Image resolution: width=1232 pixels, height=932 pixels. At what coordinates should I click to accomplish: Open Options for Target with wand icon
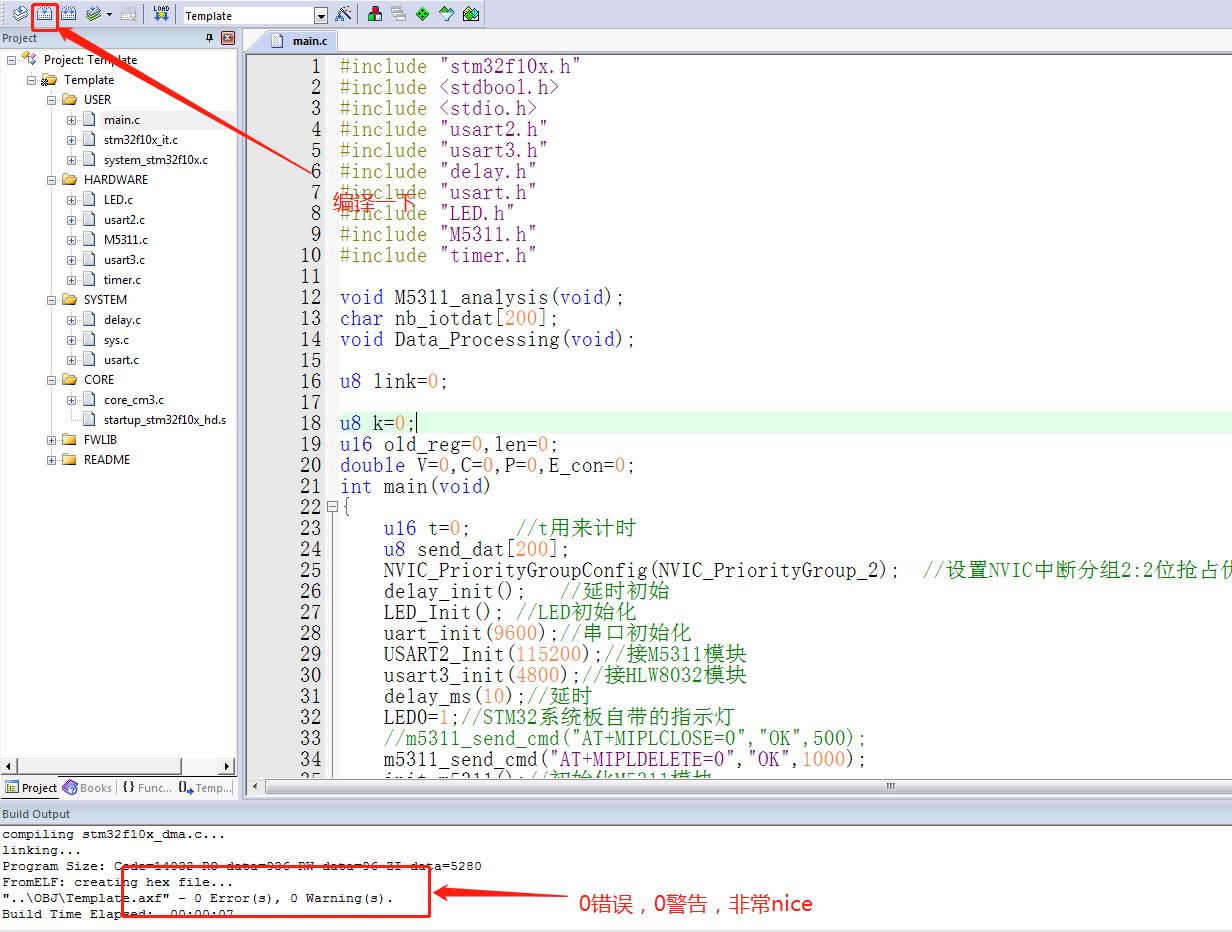(x=345, y=14)
